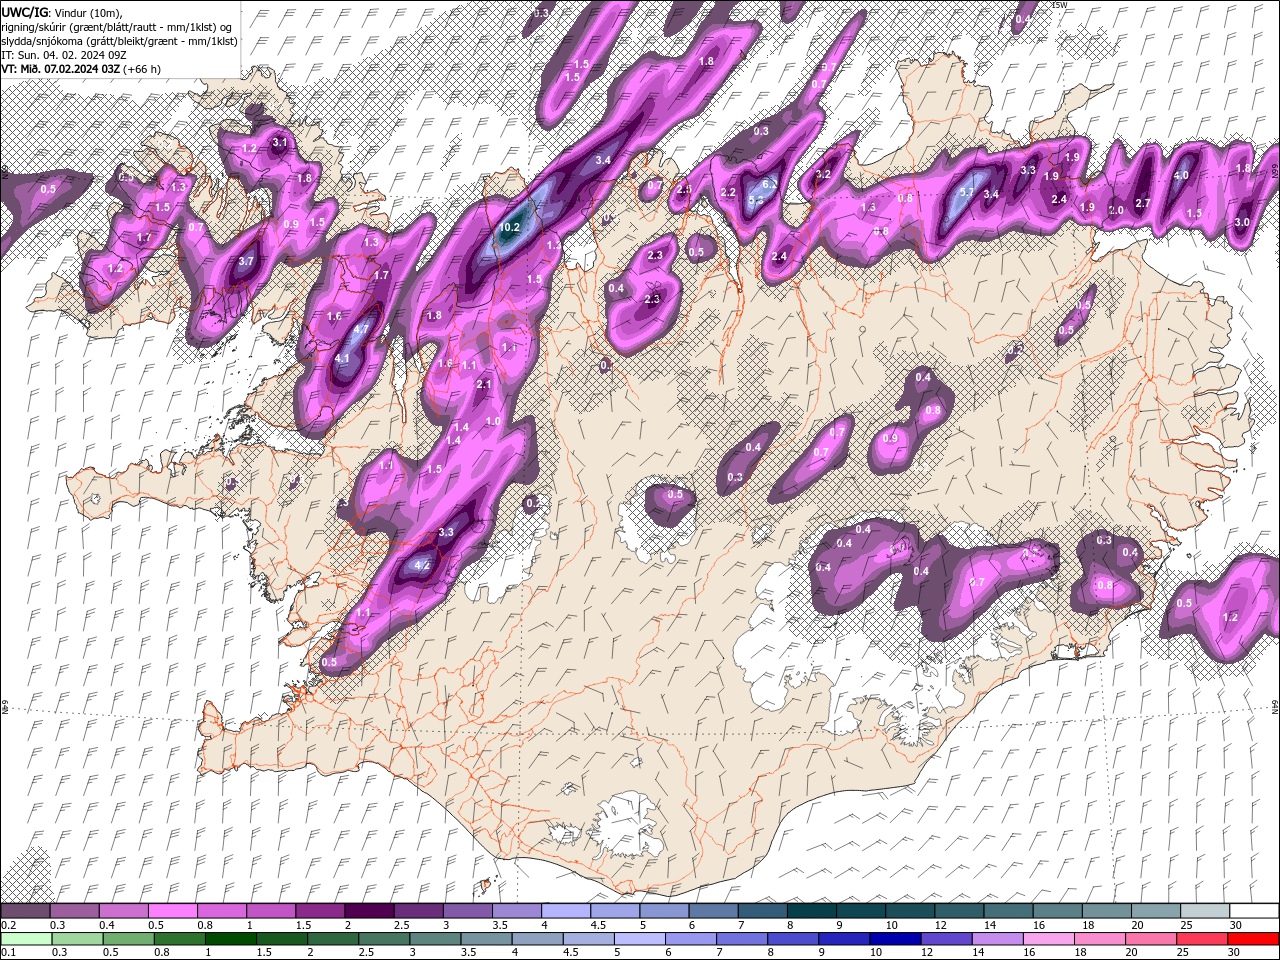This screenshot has width=1280, height=960.
Task: Click the 4.2 precipitation value on the map
Action: pyautogui.click(x=422, y=565)
